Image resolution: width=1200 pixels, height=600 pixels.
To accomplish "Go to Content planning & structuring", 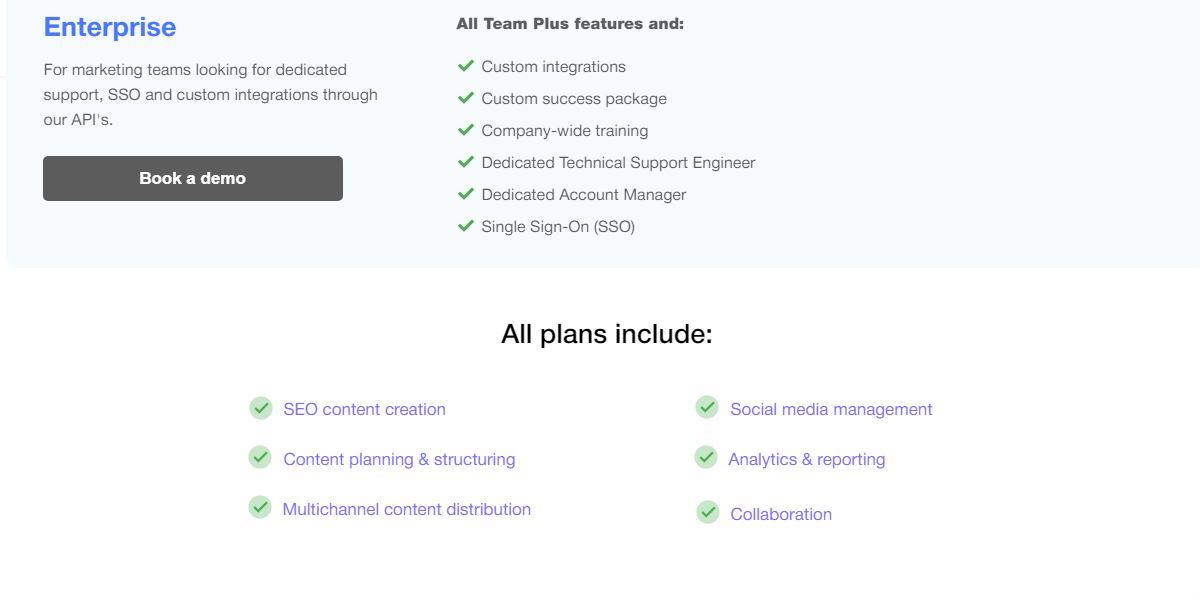I will point(399,459).
